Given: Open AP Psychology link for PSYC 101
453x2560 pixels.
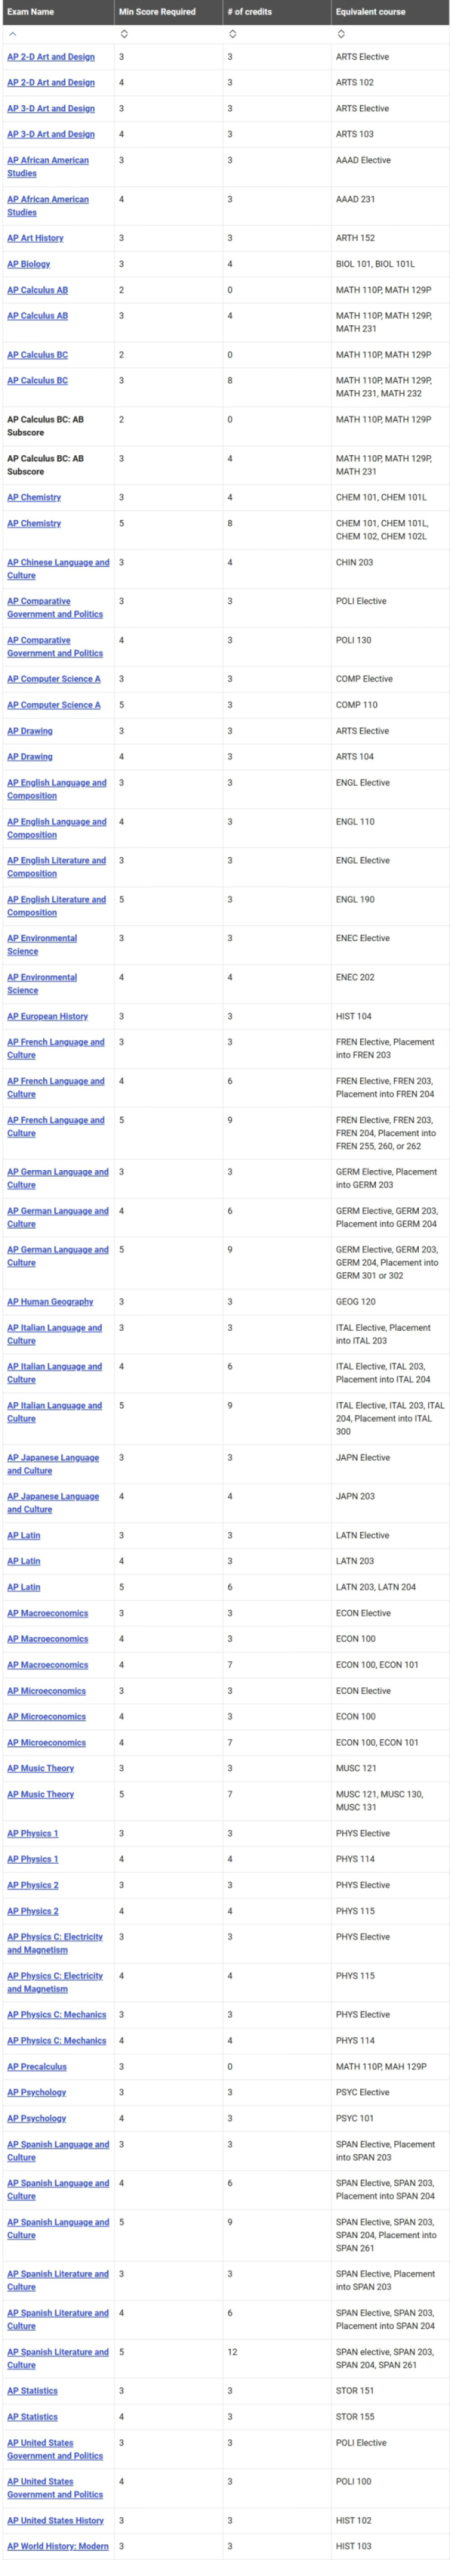Looking at the screenshot, I should point(37,2118).
